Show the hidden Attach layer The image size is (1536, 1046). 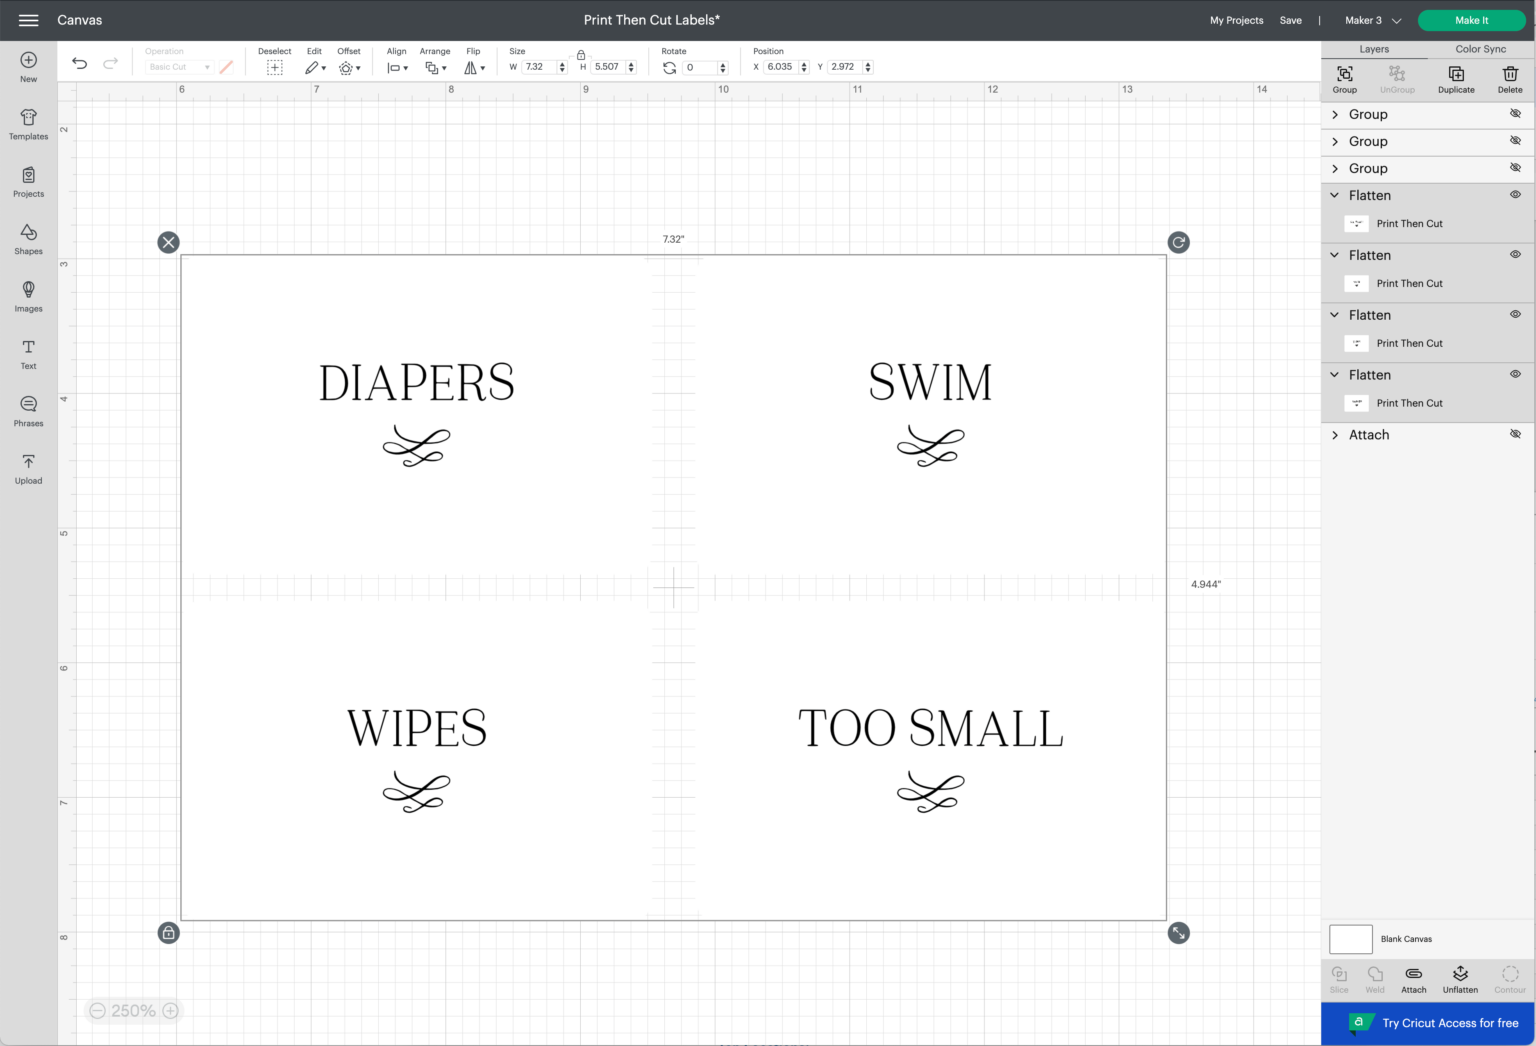click(x=1515, y=434)
